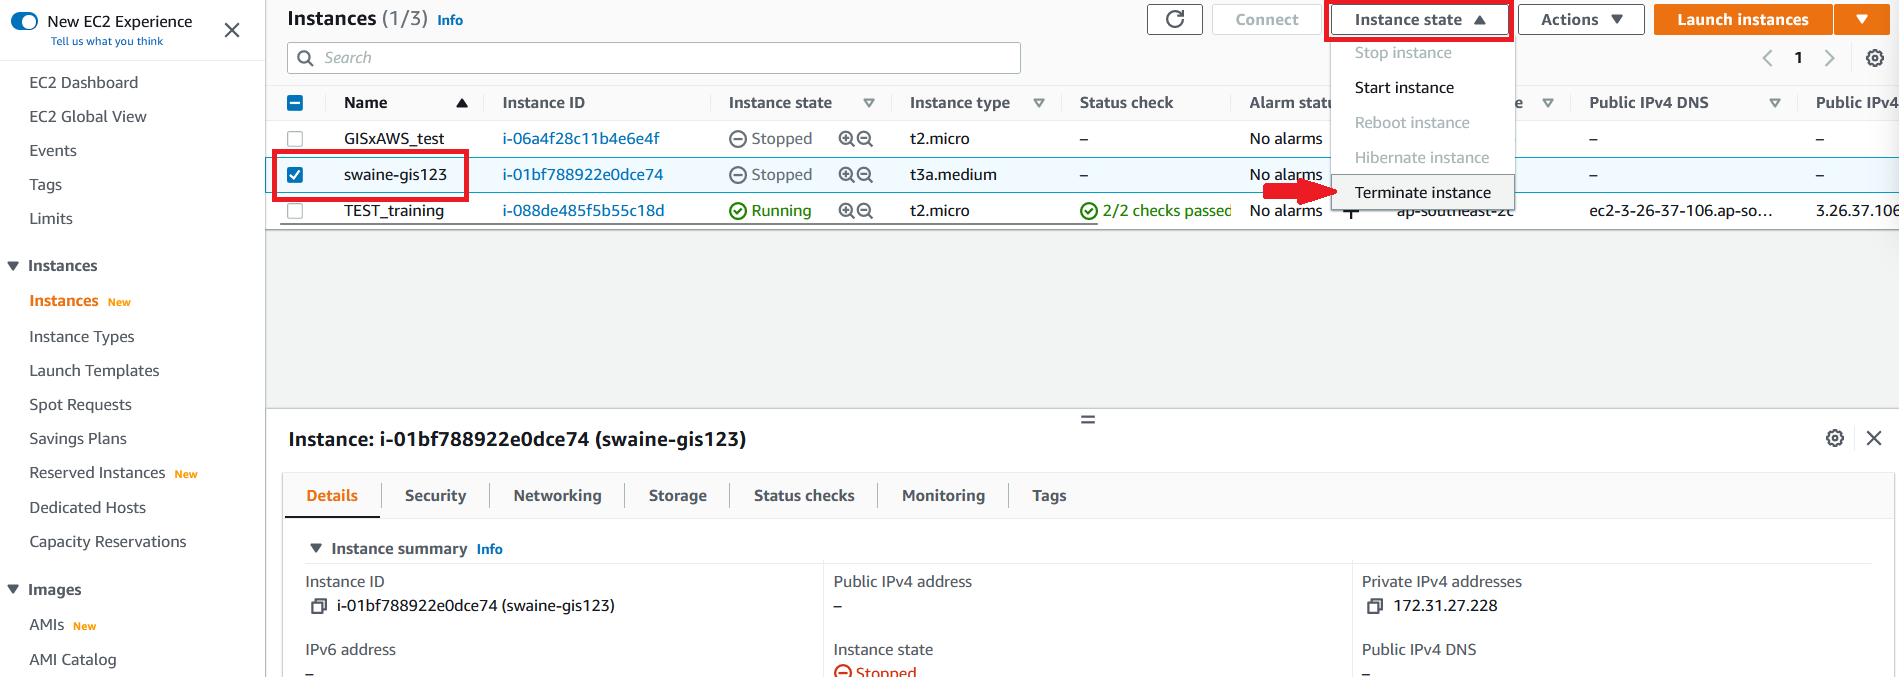Viewport: 1899px width, 677px height.
Task: Click into the instances Search field
Action: [x=654, y=58]
